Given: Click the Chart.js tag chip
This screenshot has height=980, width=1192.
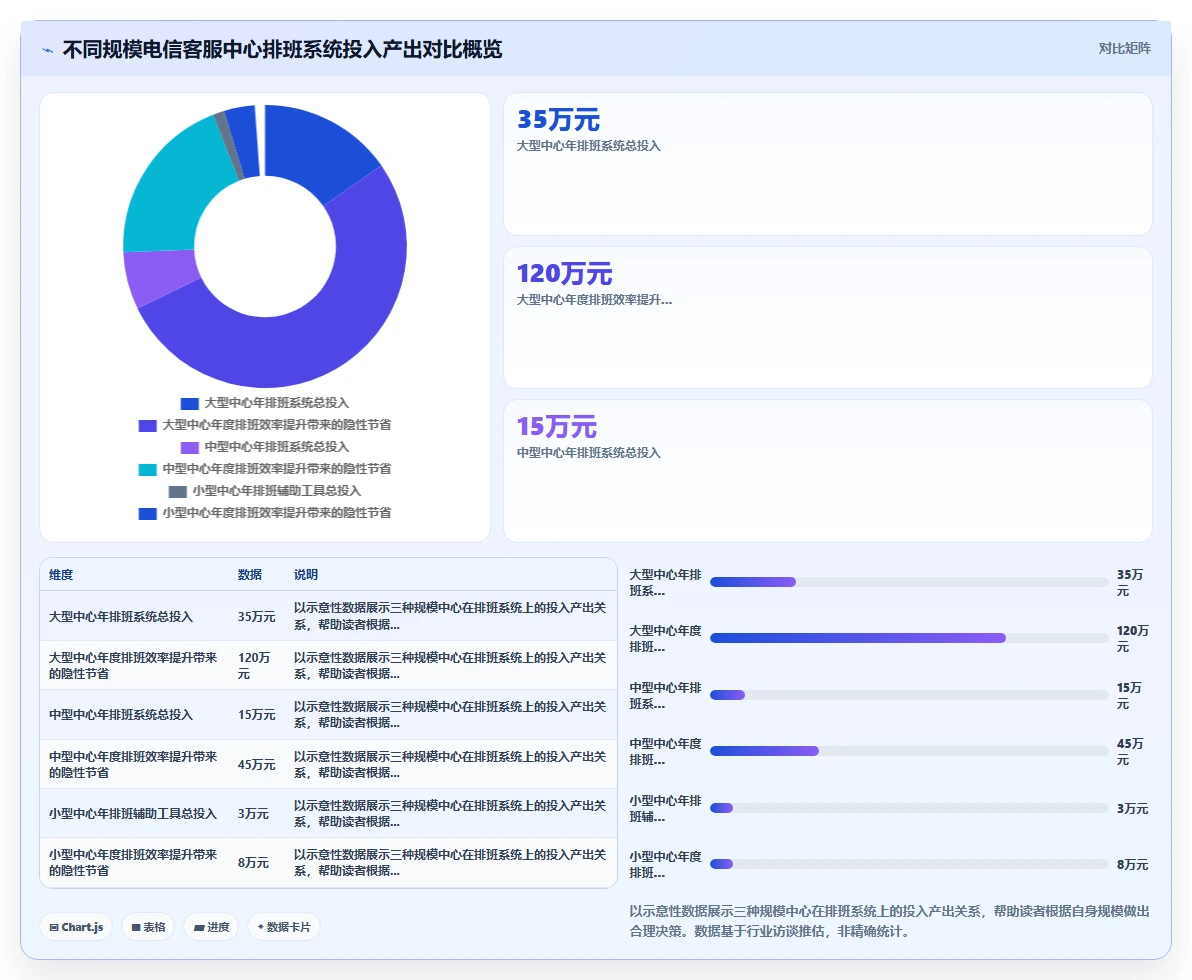Looking at the screenshot, I should click(76, 927).
